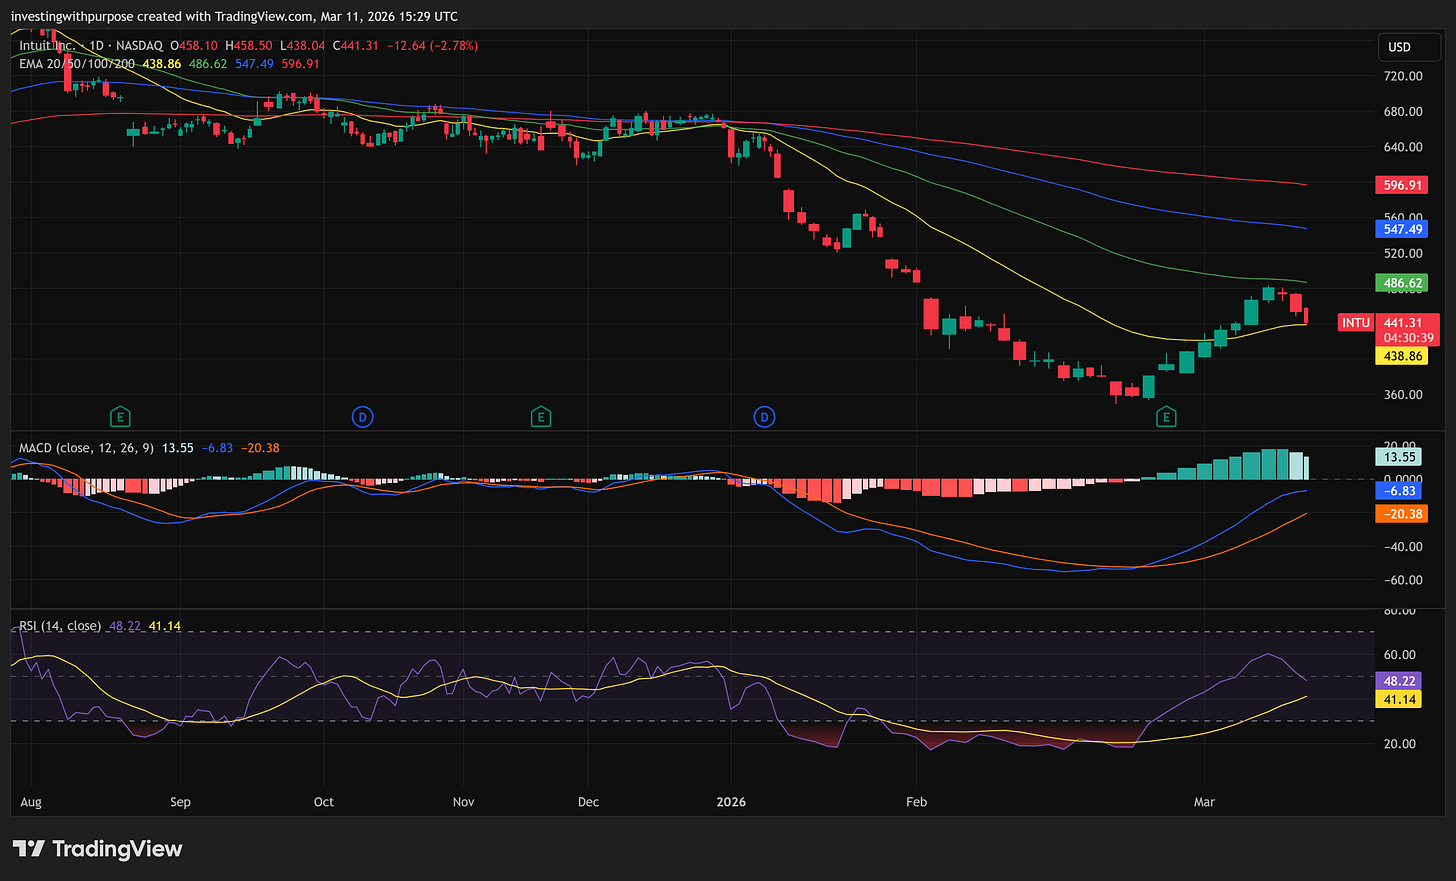Select the RSI (14, close) legend
Viewport: 1456px width, 881px height.
point(60,626)
